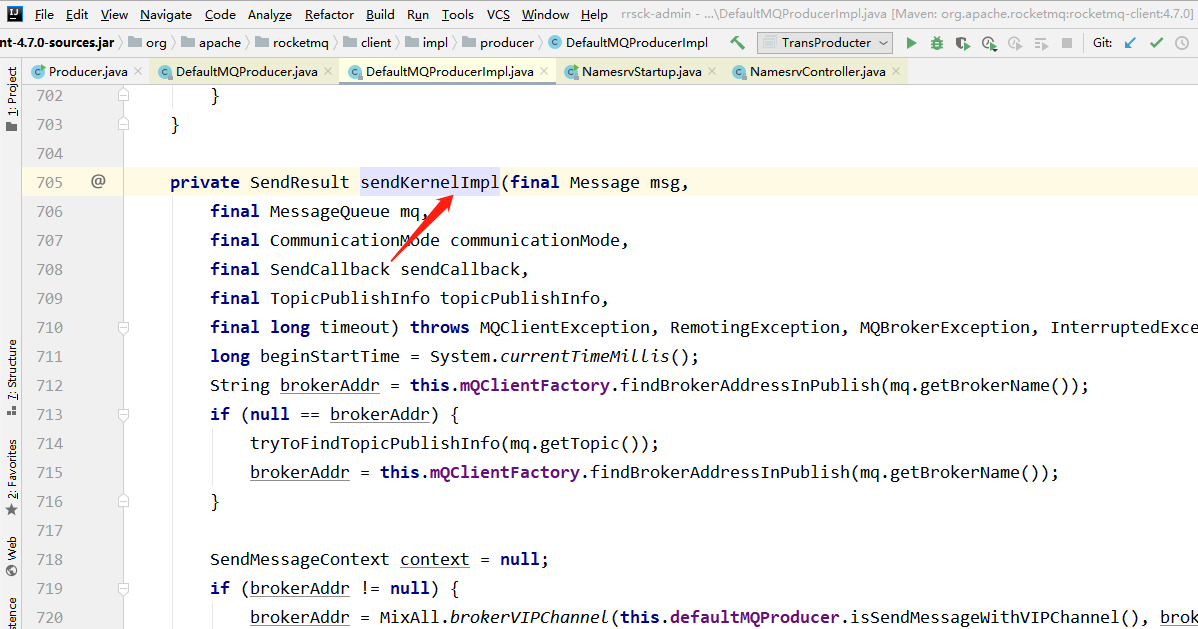Collapse fold marker at line 702
1198x629 pixels.
coord(123,96)
